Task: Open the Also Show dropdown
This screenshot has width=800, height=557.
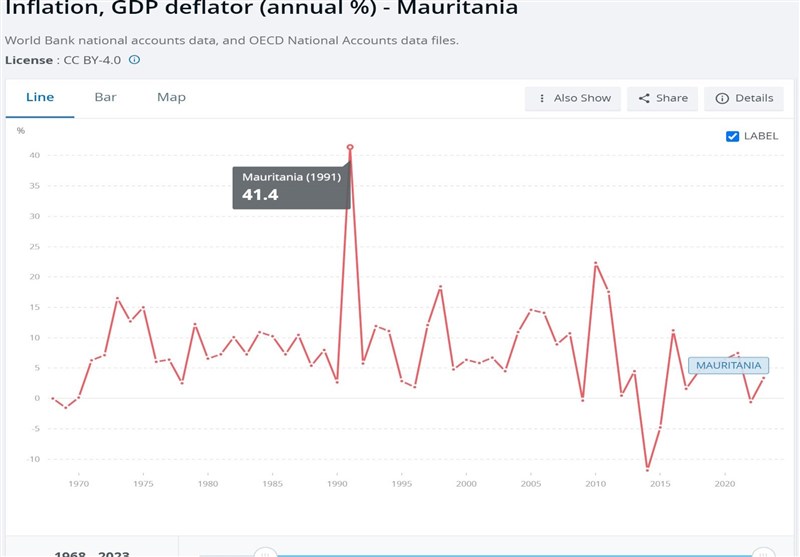Action: click(573, 98)
